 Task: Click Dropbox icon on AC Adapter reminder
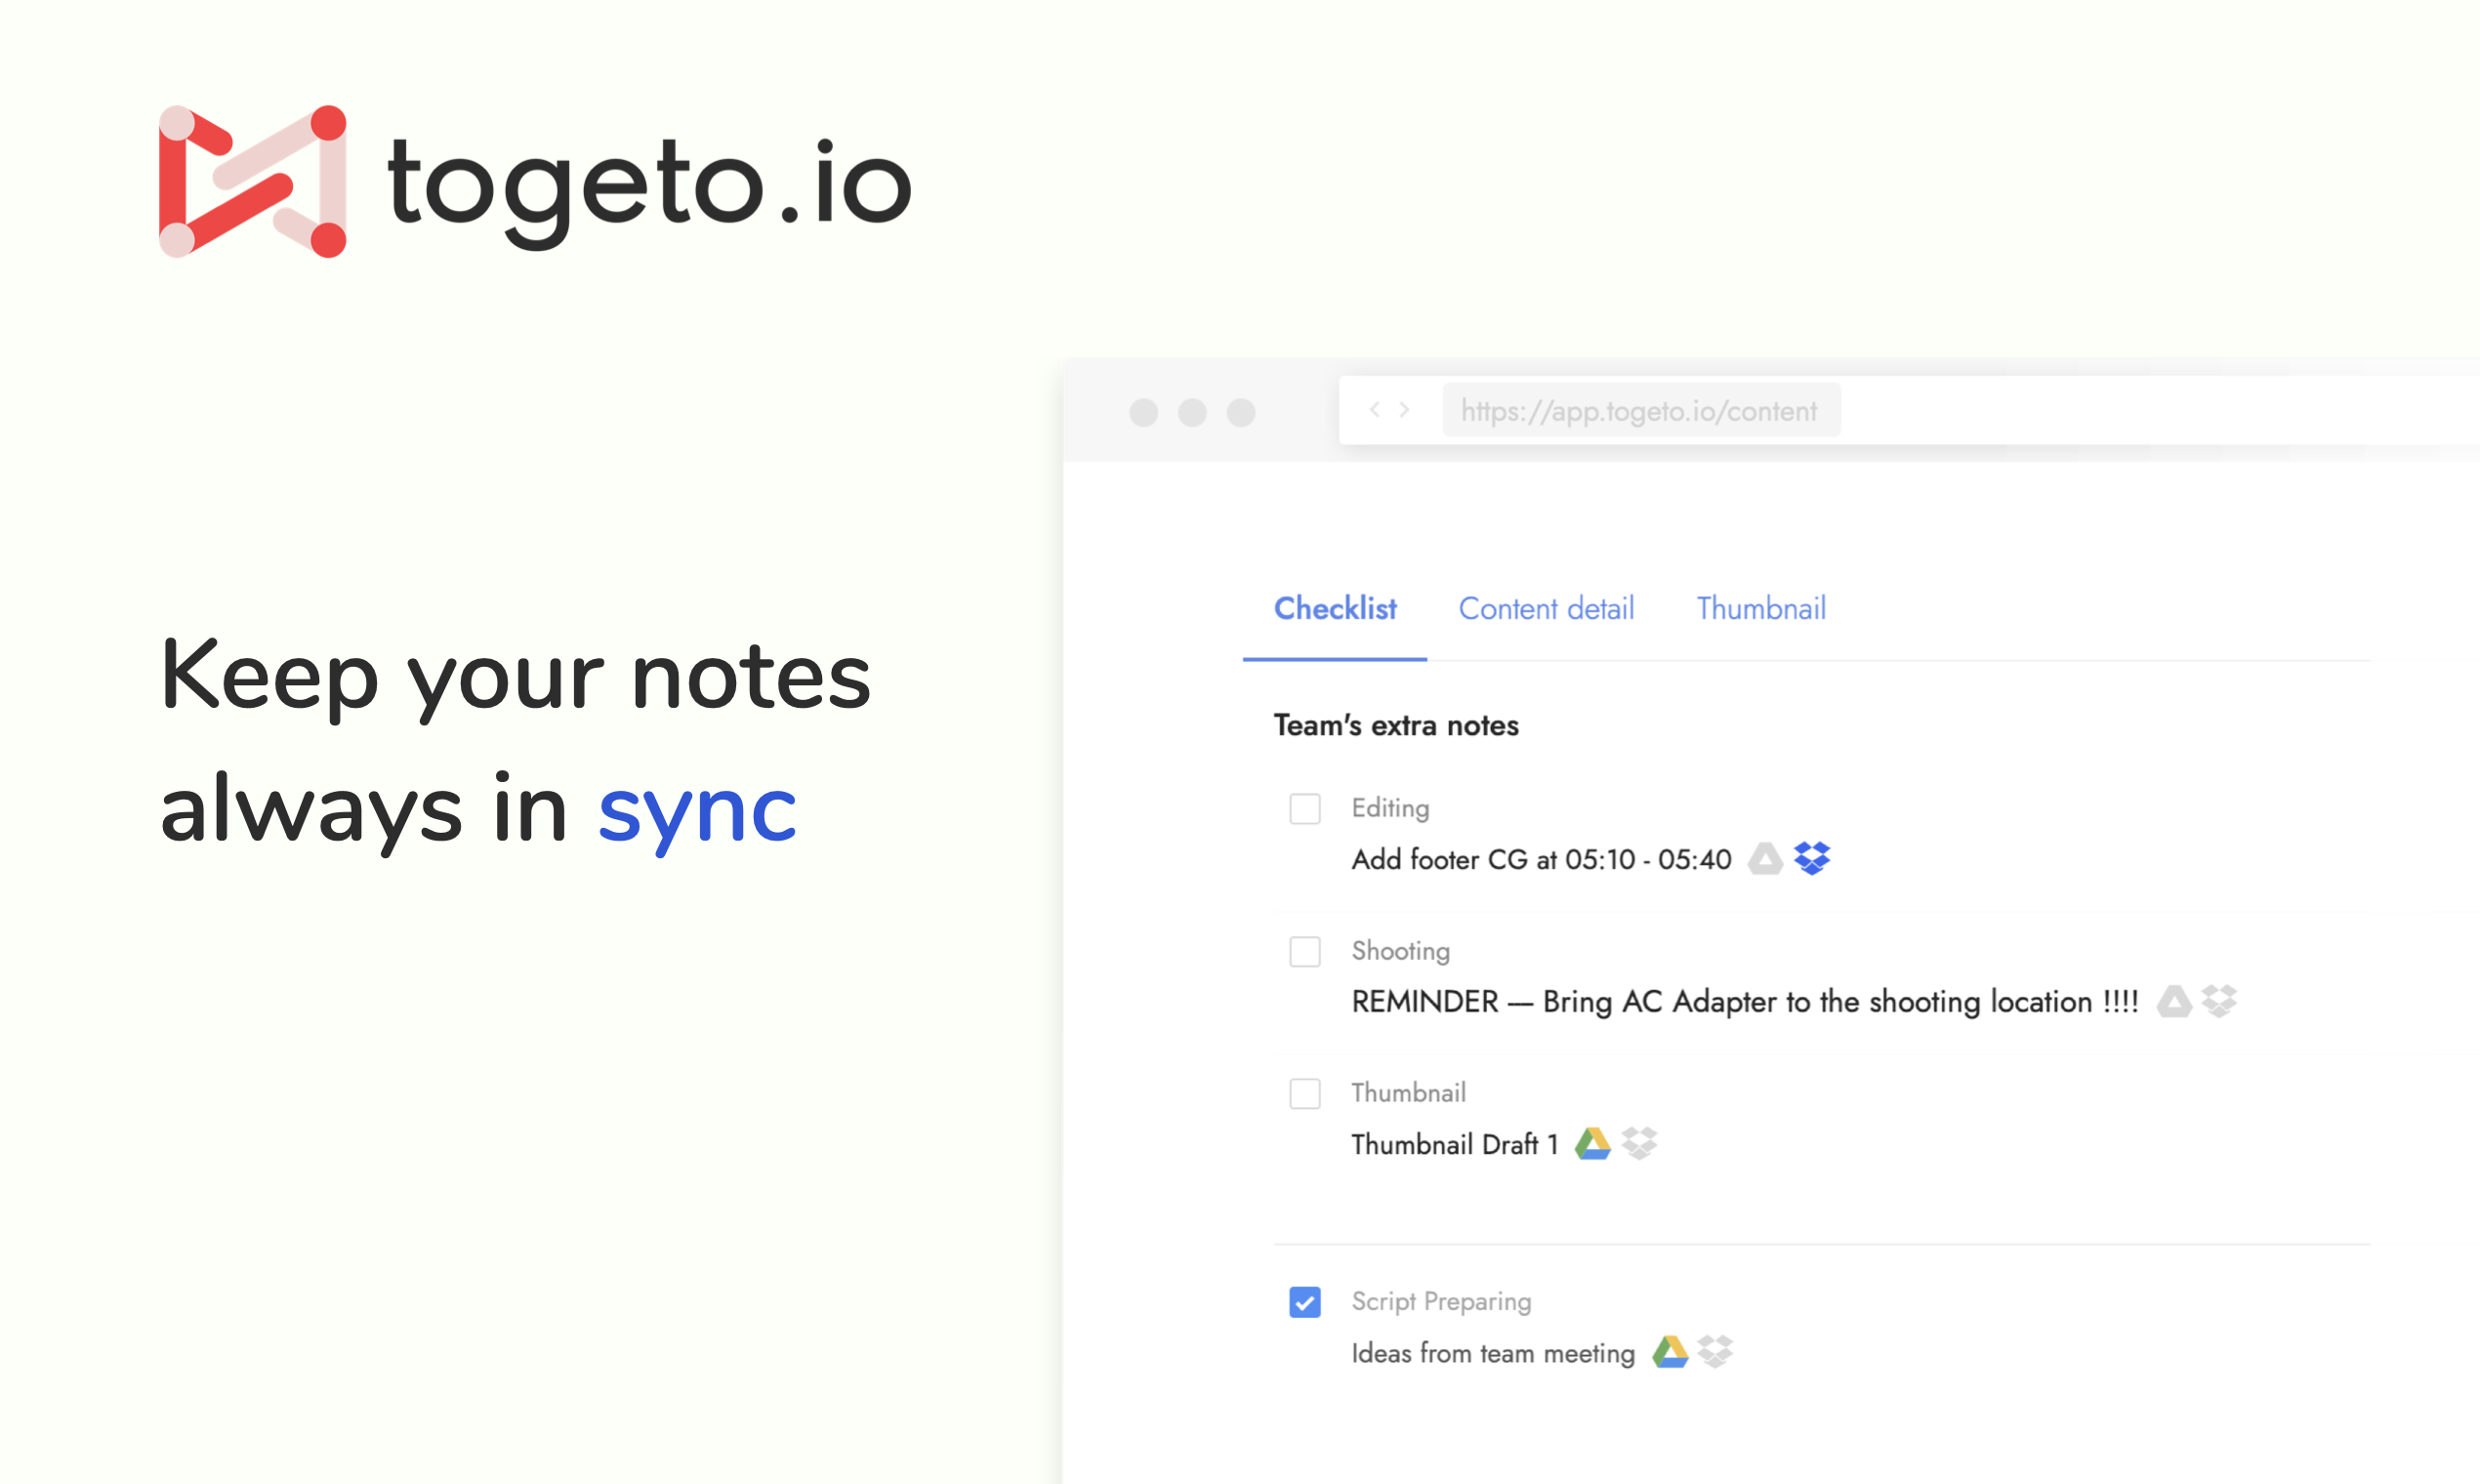tap(2219, 1001)
